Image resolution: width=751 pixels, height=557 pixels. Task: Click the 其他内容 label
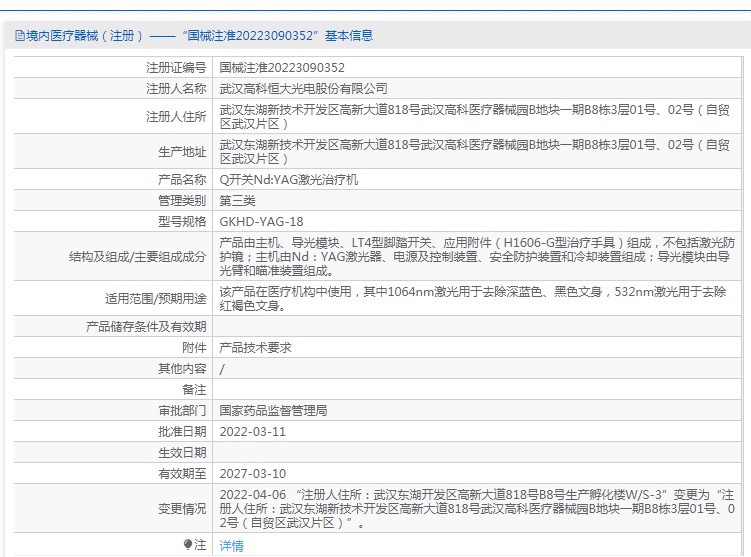point(182,369)
